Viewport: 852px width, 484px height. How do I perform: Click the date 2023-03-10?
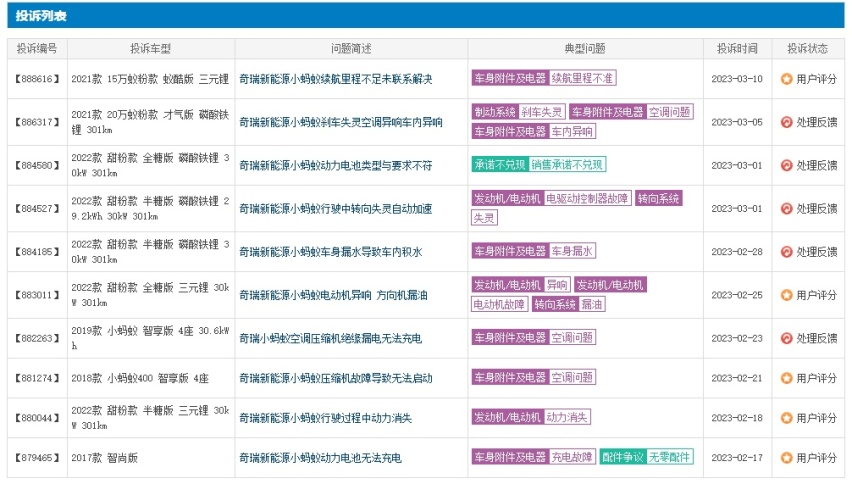pyautogui.click(x=737, y=79)
